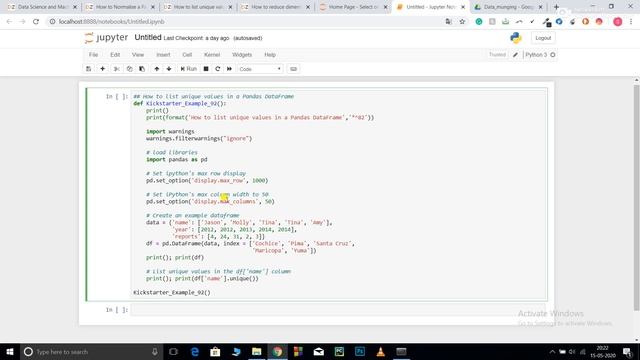The width and height of the screenshot is (640, 360).
Task: Click the empty second code cell
Action: [338, 310]
